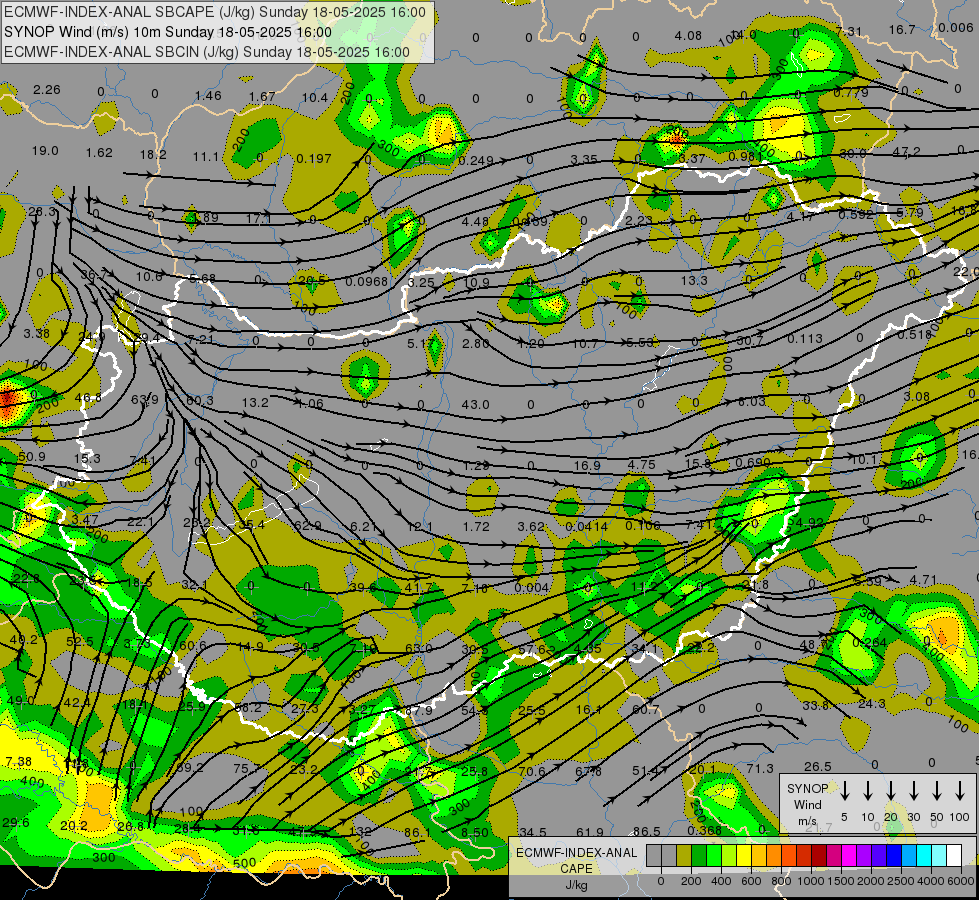
Task: Click the 0.006 map value
Action: pos(955,27)
